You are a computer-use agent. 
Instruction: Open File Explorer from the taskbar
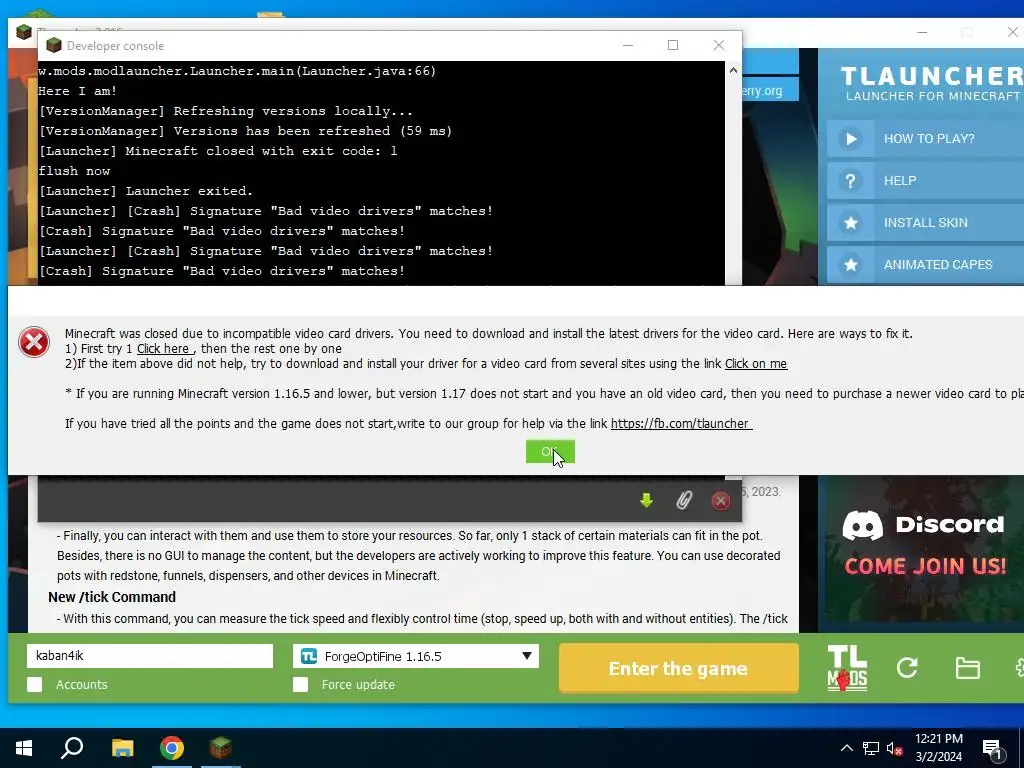pos(122,748)
